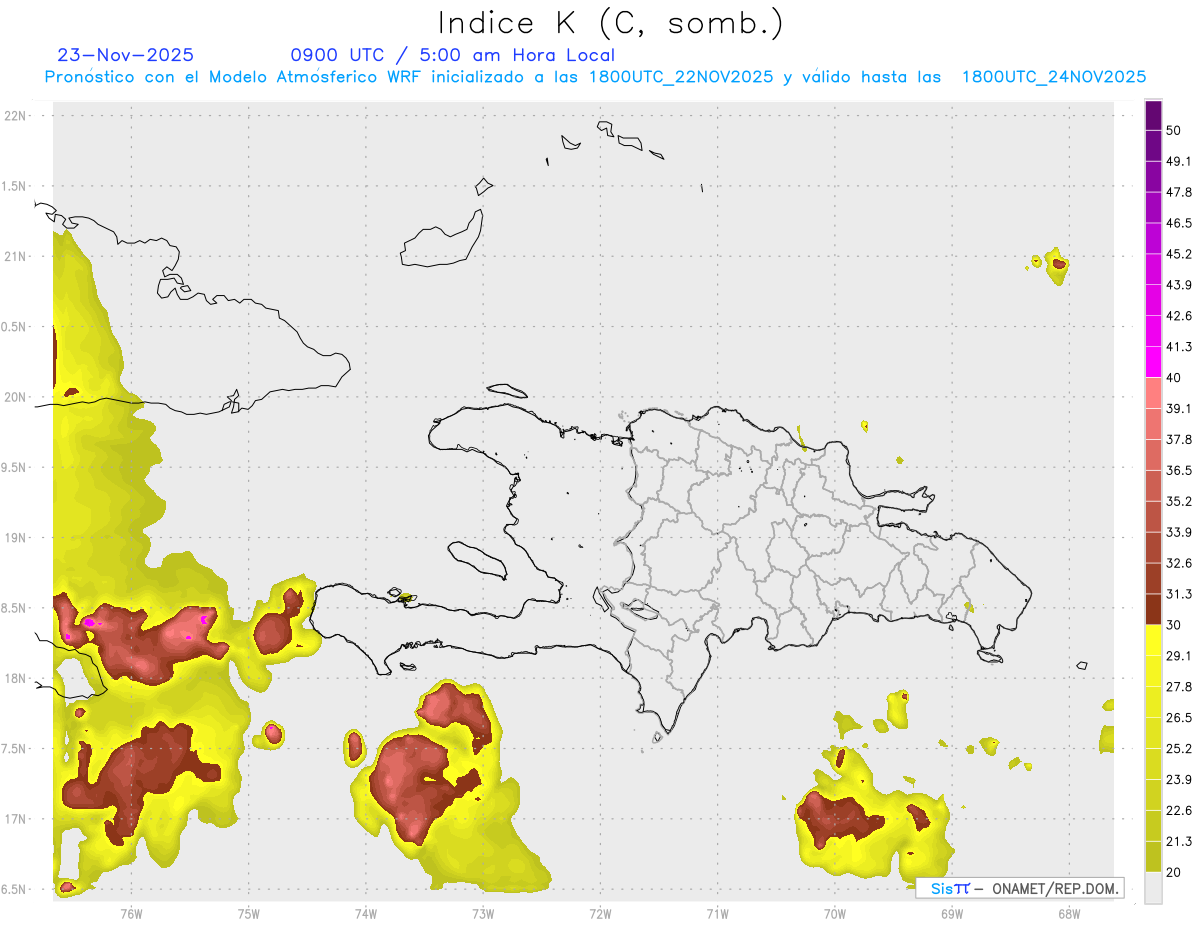Click the "40" color scale value
This screenshot has height=927, width=1200.
pyautogui.click(x=1174, y=378)
